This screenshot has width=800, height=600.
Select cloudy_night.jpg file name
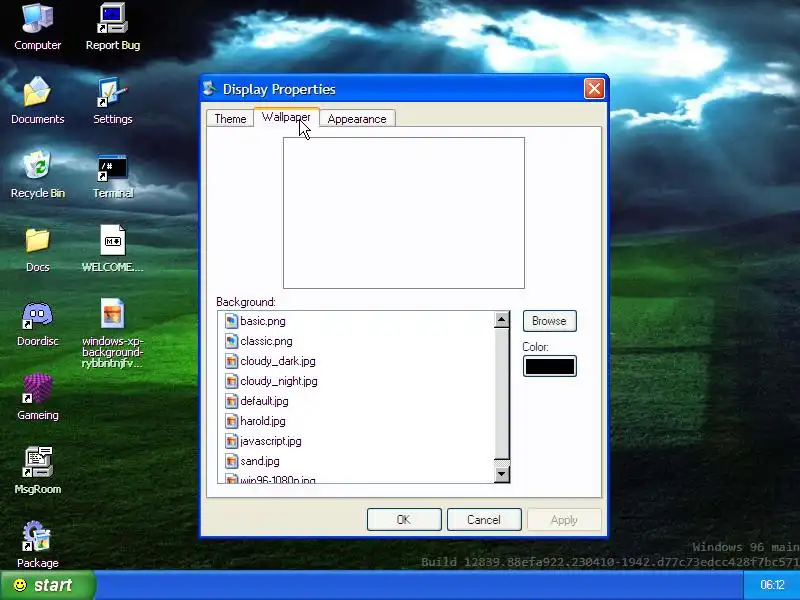(279, 381)
